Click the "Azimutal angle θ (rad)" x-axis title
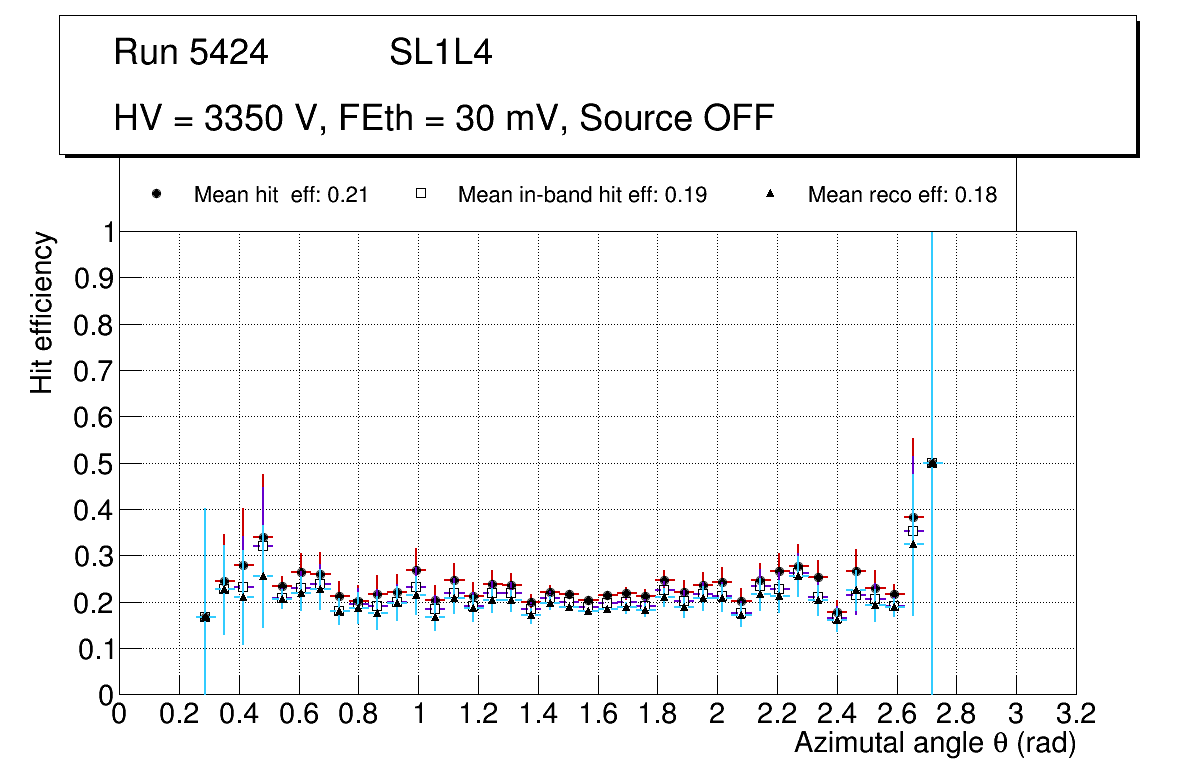This screenshot has height=772, width=1196. point(935,743)
